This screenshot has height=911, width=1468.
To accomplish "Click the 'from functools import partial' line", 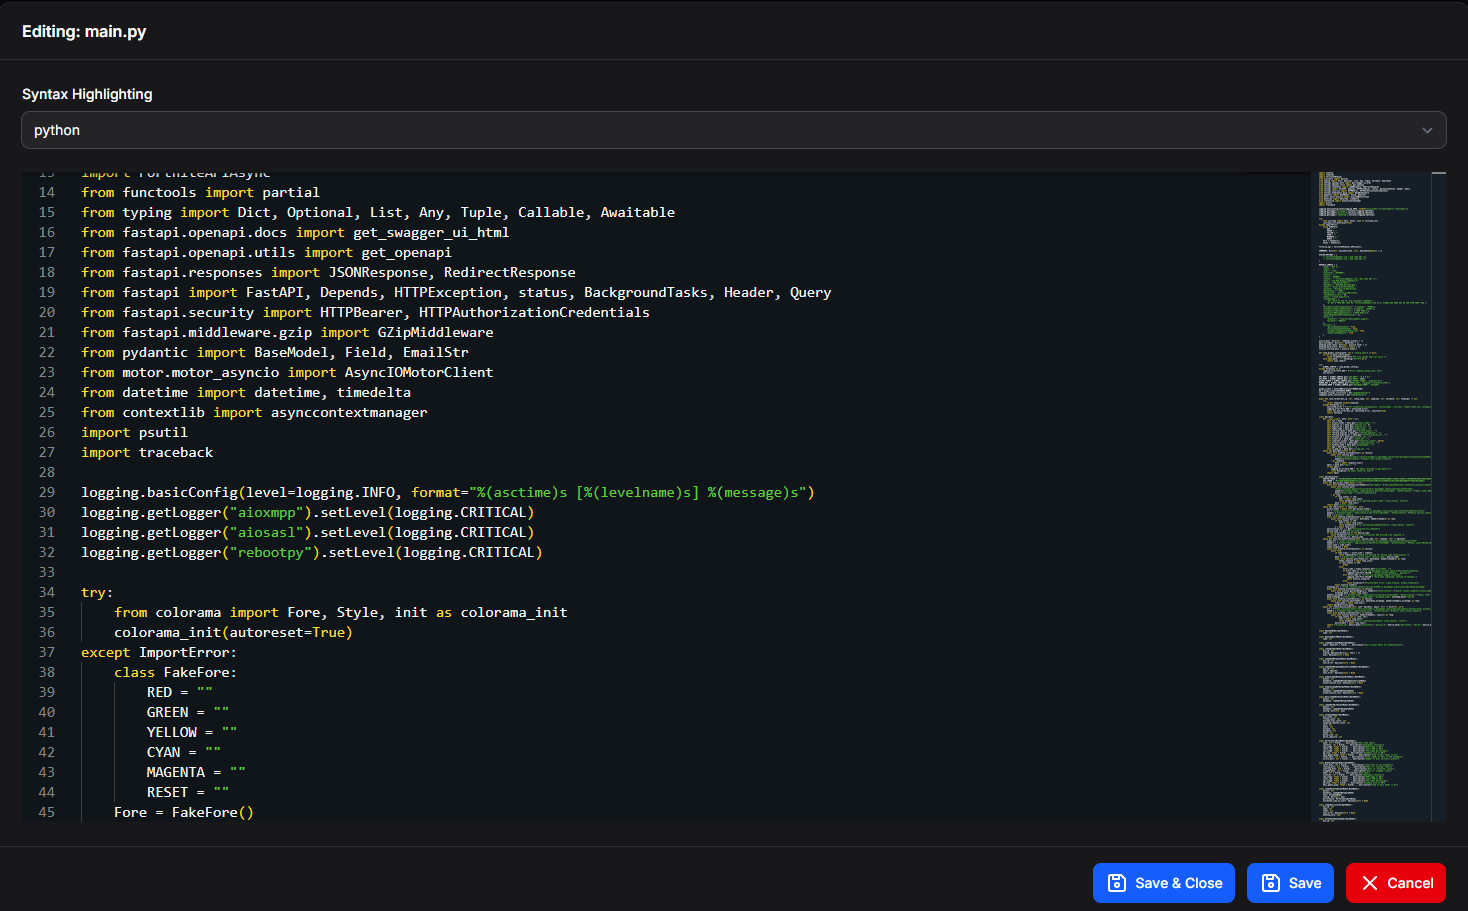I will pos(201,192).
